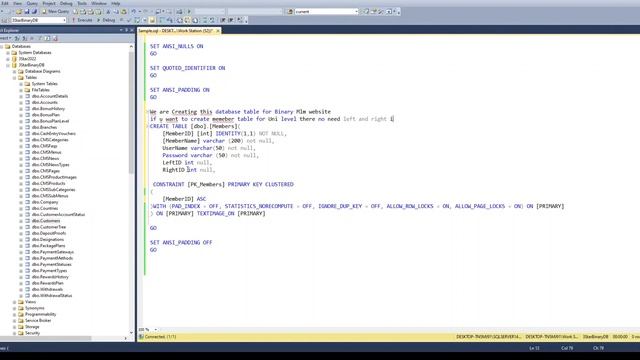Click the Execute button in the toolbar
This screenshot has width=640, height=360.
coord(82,20)
